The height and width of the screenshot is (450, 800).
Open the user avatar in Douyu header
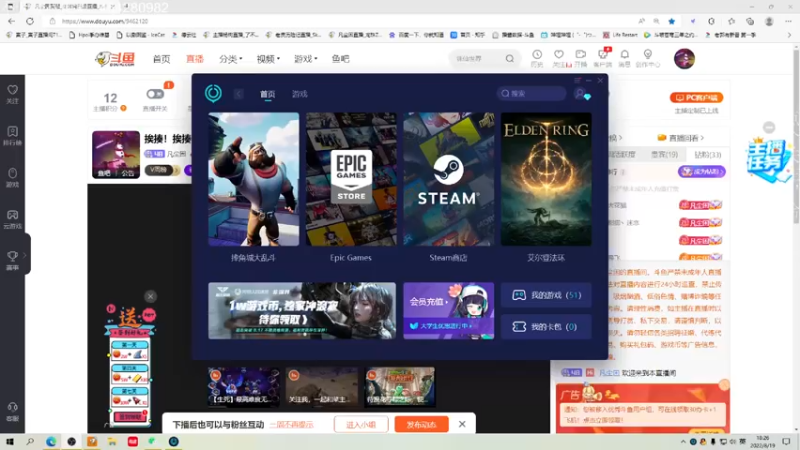click(684, 59)
